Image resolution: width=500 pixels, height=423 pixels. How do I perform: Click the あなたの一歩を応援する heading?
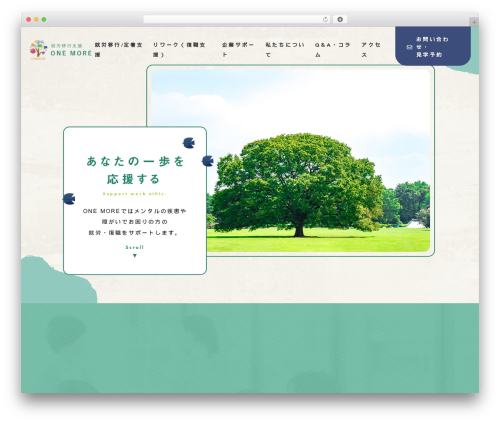coord(135,170)
